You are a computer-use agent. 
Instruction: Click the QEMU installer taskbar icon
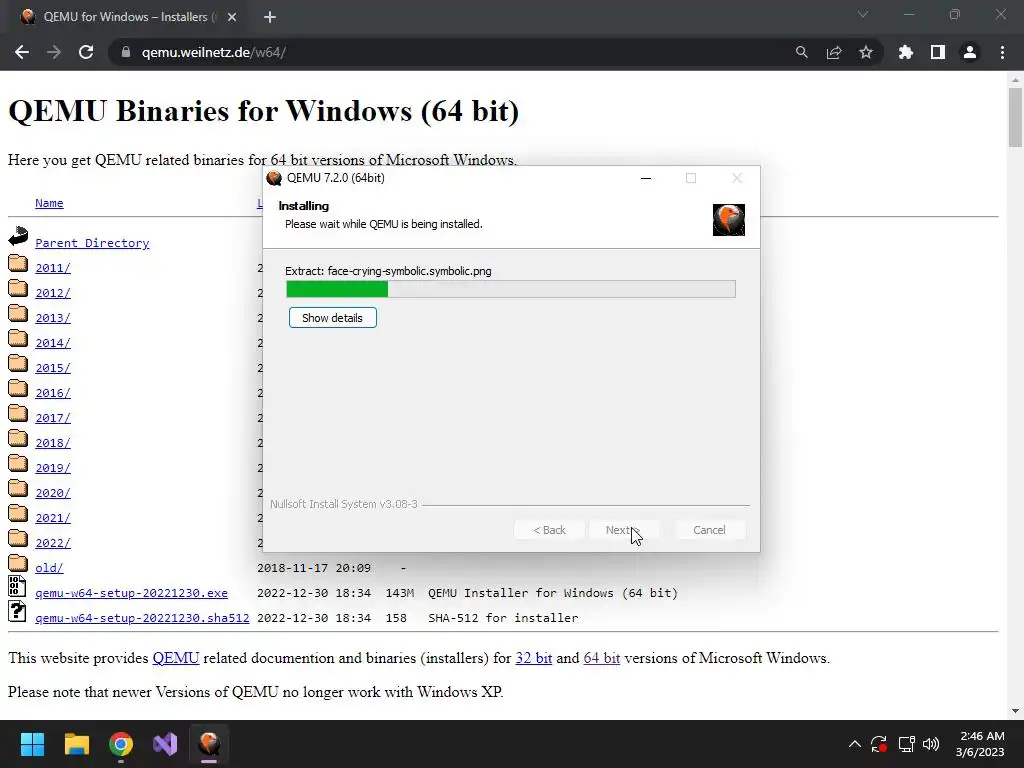pos(209,744)
